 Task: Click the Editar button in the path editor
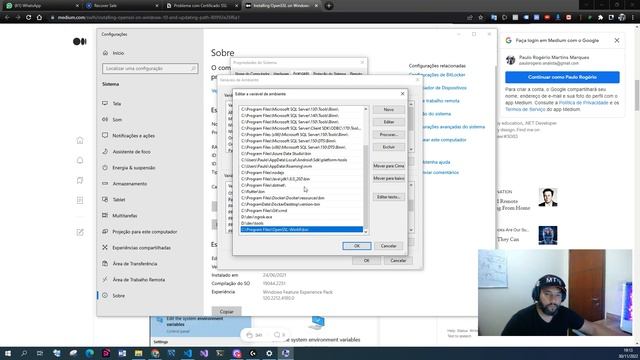tap(389, 122)
